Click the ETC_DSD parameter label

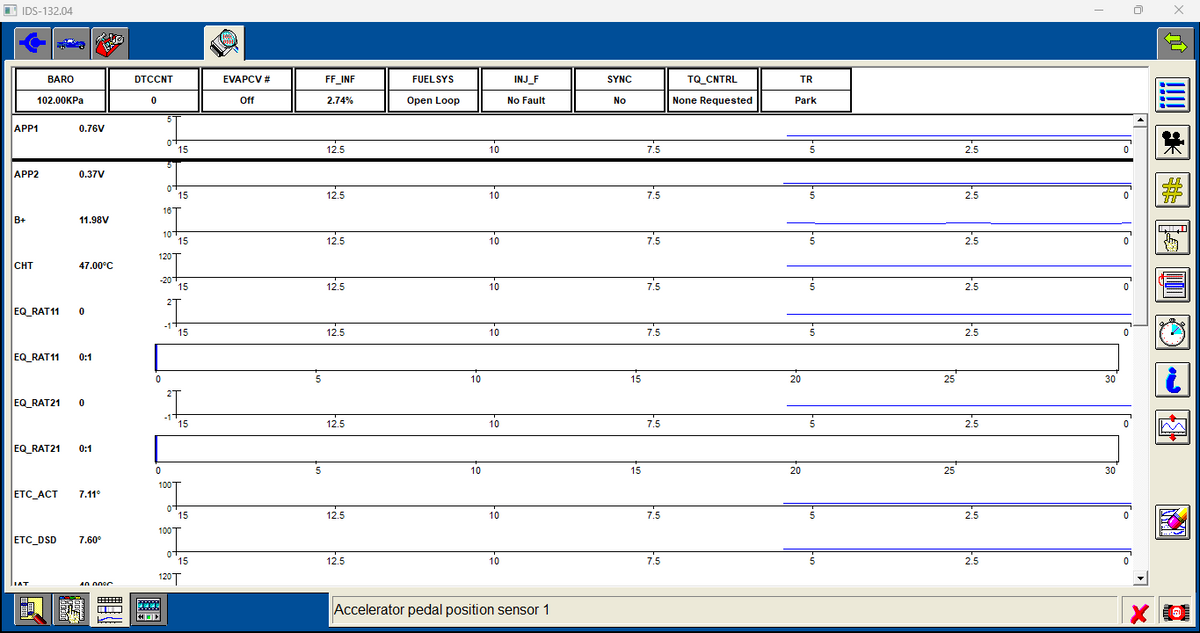click(36, 540)
